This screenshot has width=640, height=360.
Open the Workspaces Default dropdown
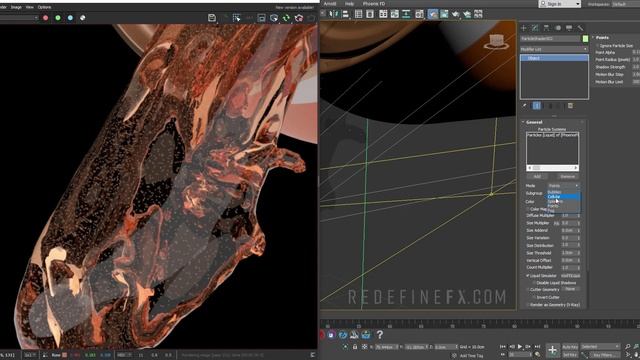(625, 4)
